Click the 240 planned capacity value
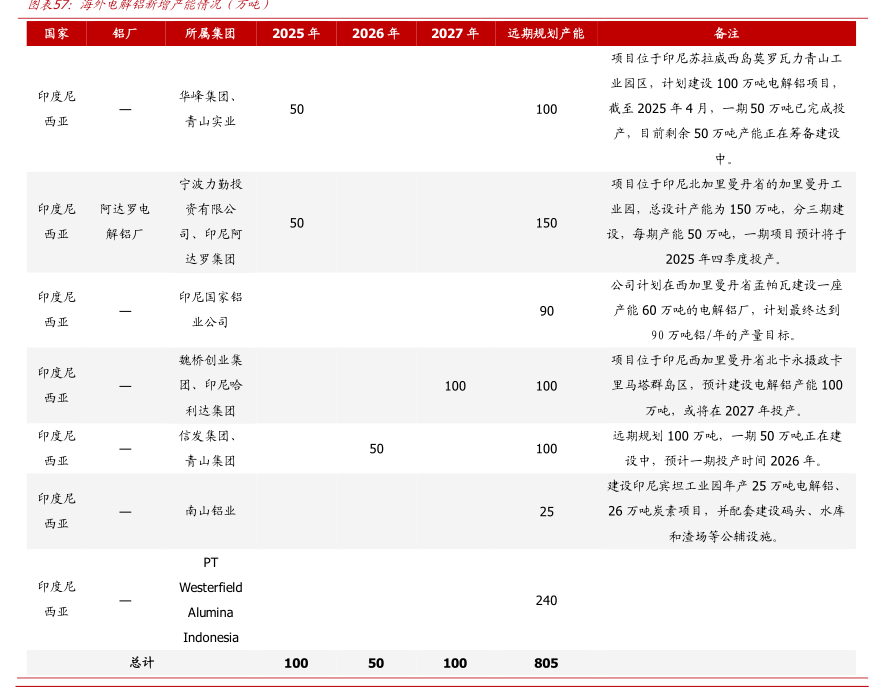 546,600
